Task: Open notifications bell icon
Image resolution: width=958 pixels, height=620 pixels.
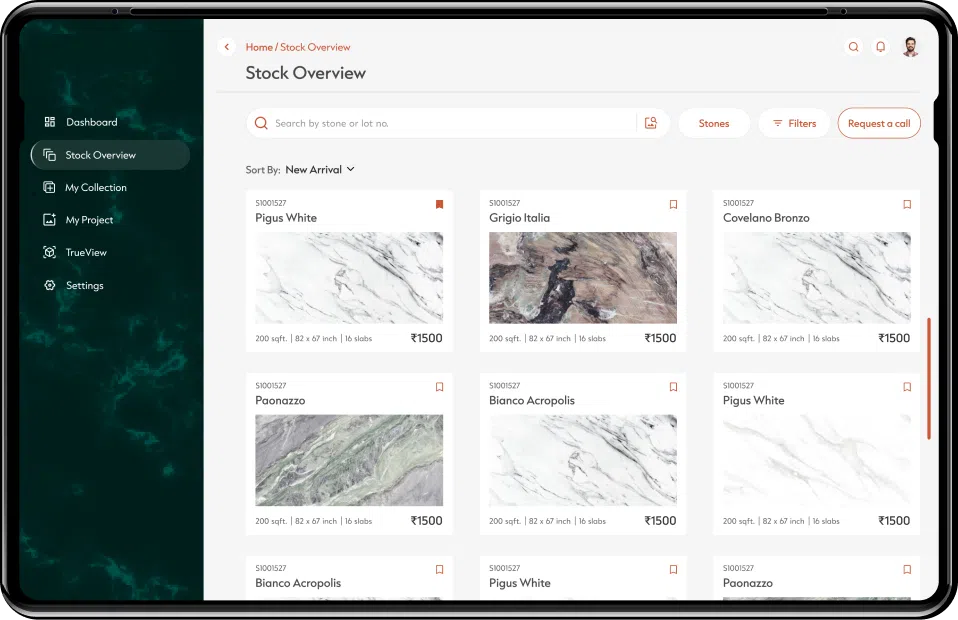Action: tap(881, 47)
